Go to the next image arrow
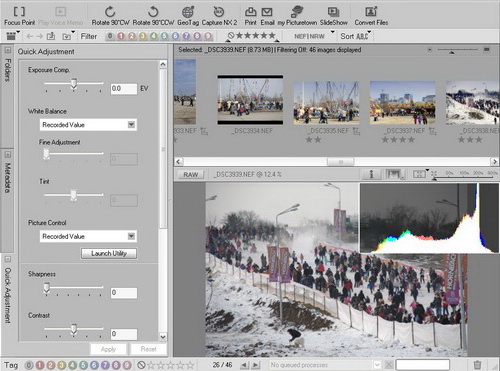The height and width of the screenshot is (371, 500). coord(256,365)
